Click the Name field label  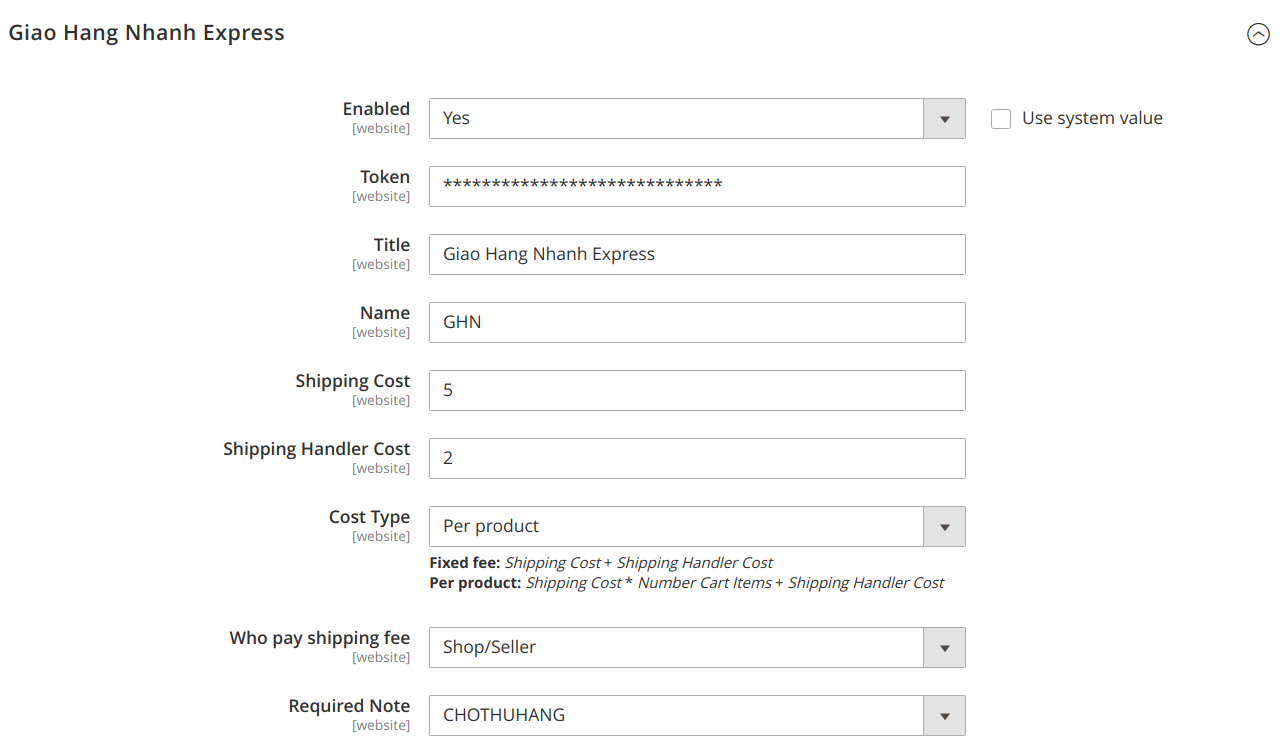[x=385, y=313]
